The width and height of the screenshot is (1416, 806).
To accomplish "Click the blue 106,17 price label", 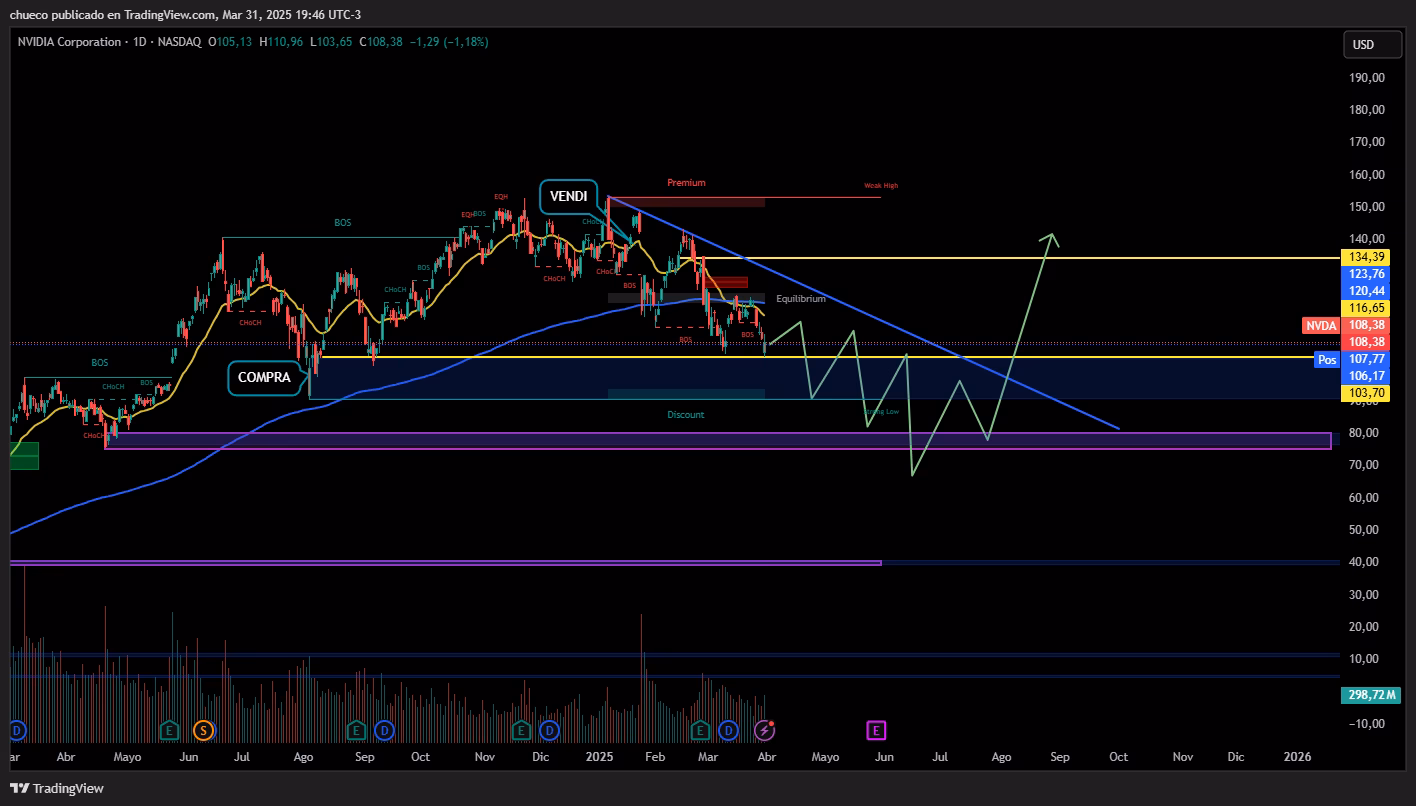I will [1366, 376].
